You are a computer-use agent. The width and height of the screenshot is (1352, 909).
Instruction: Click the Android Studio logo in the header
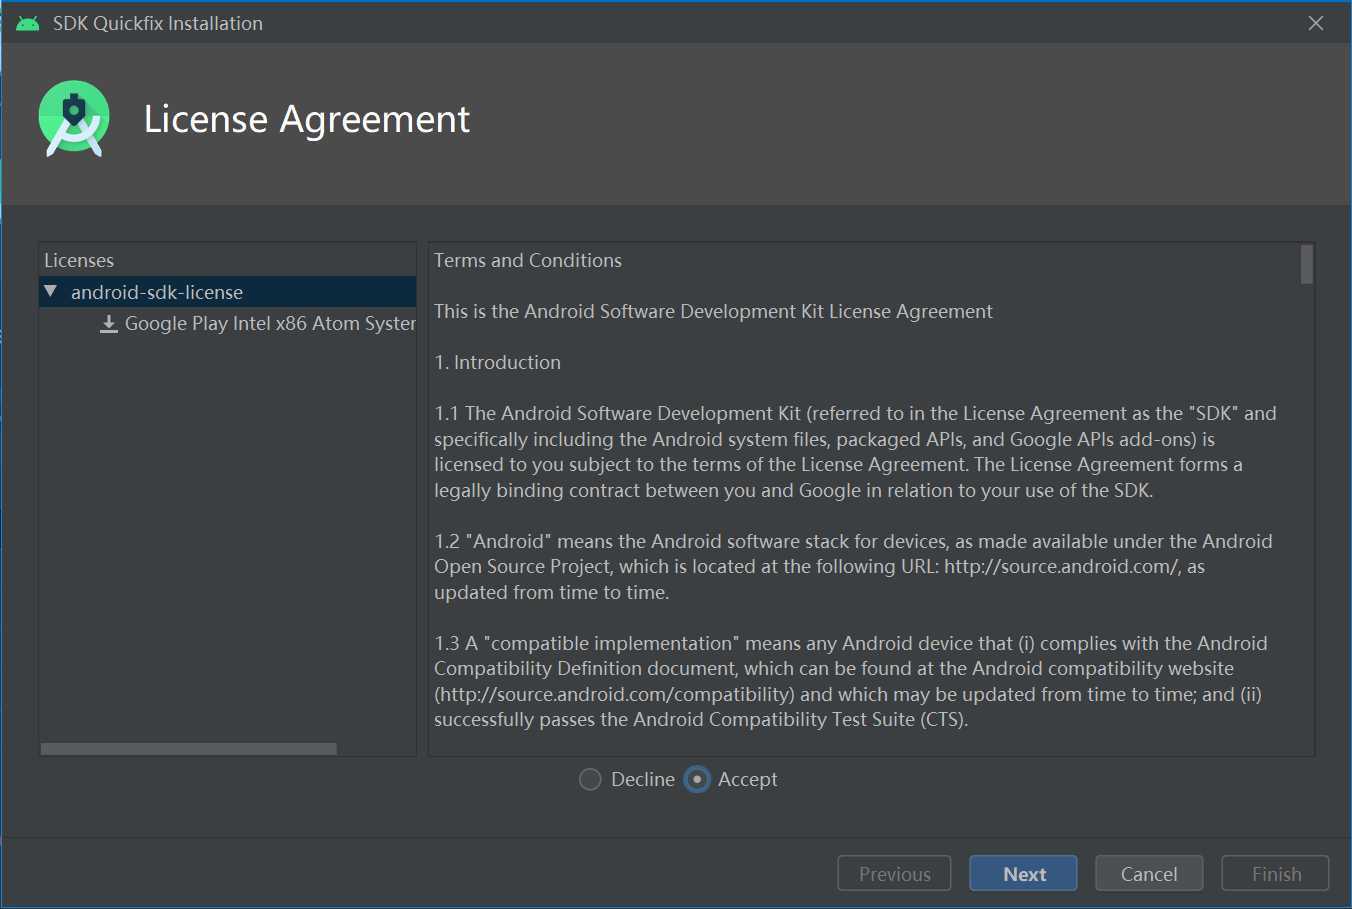click(74, 119)
